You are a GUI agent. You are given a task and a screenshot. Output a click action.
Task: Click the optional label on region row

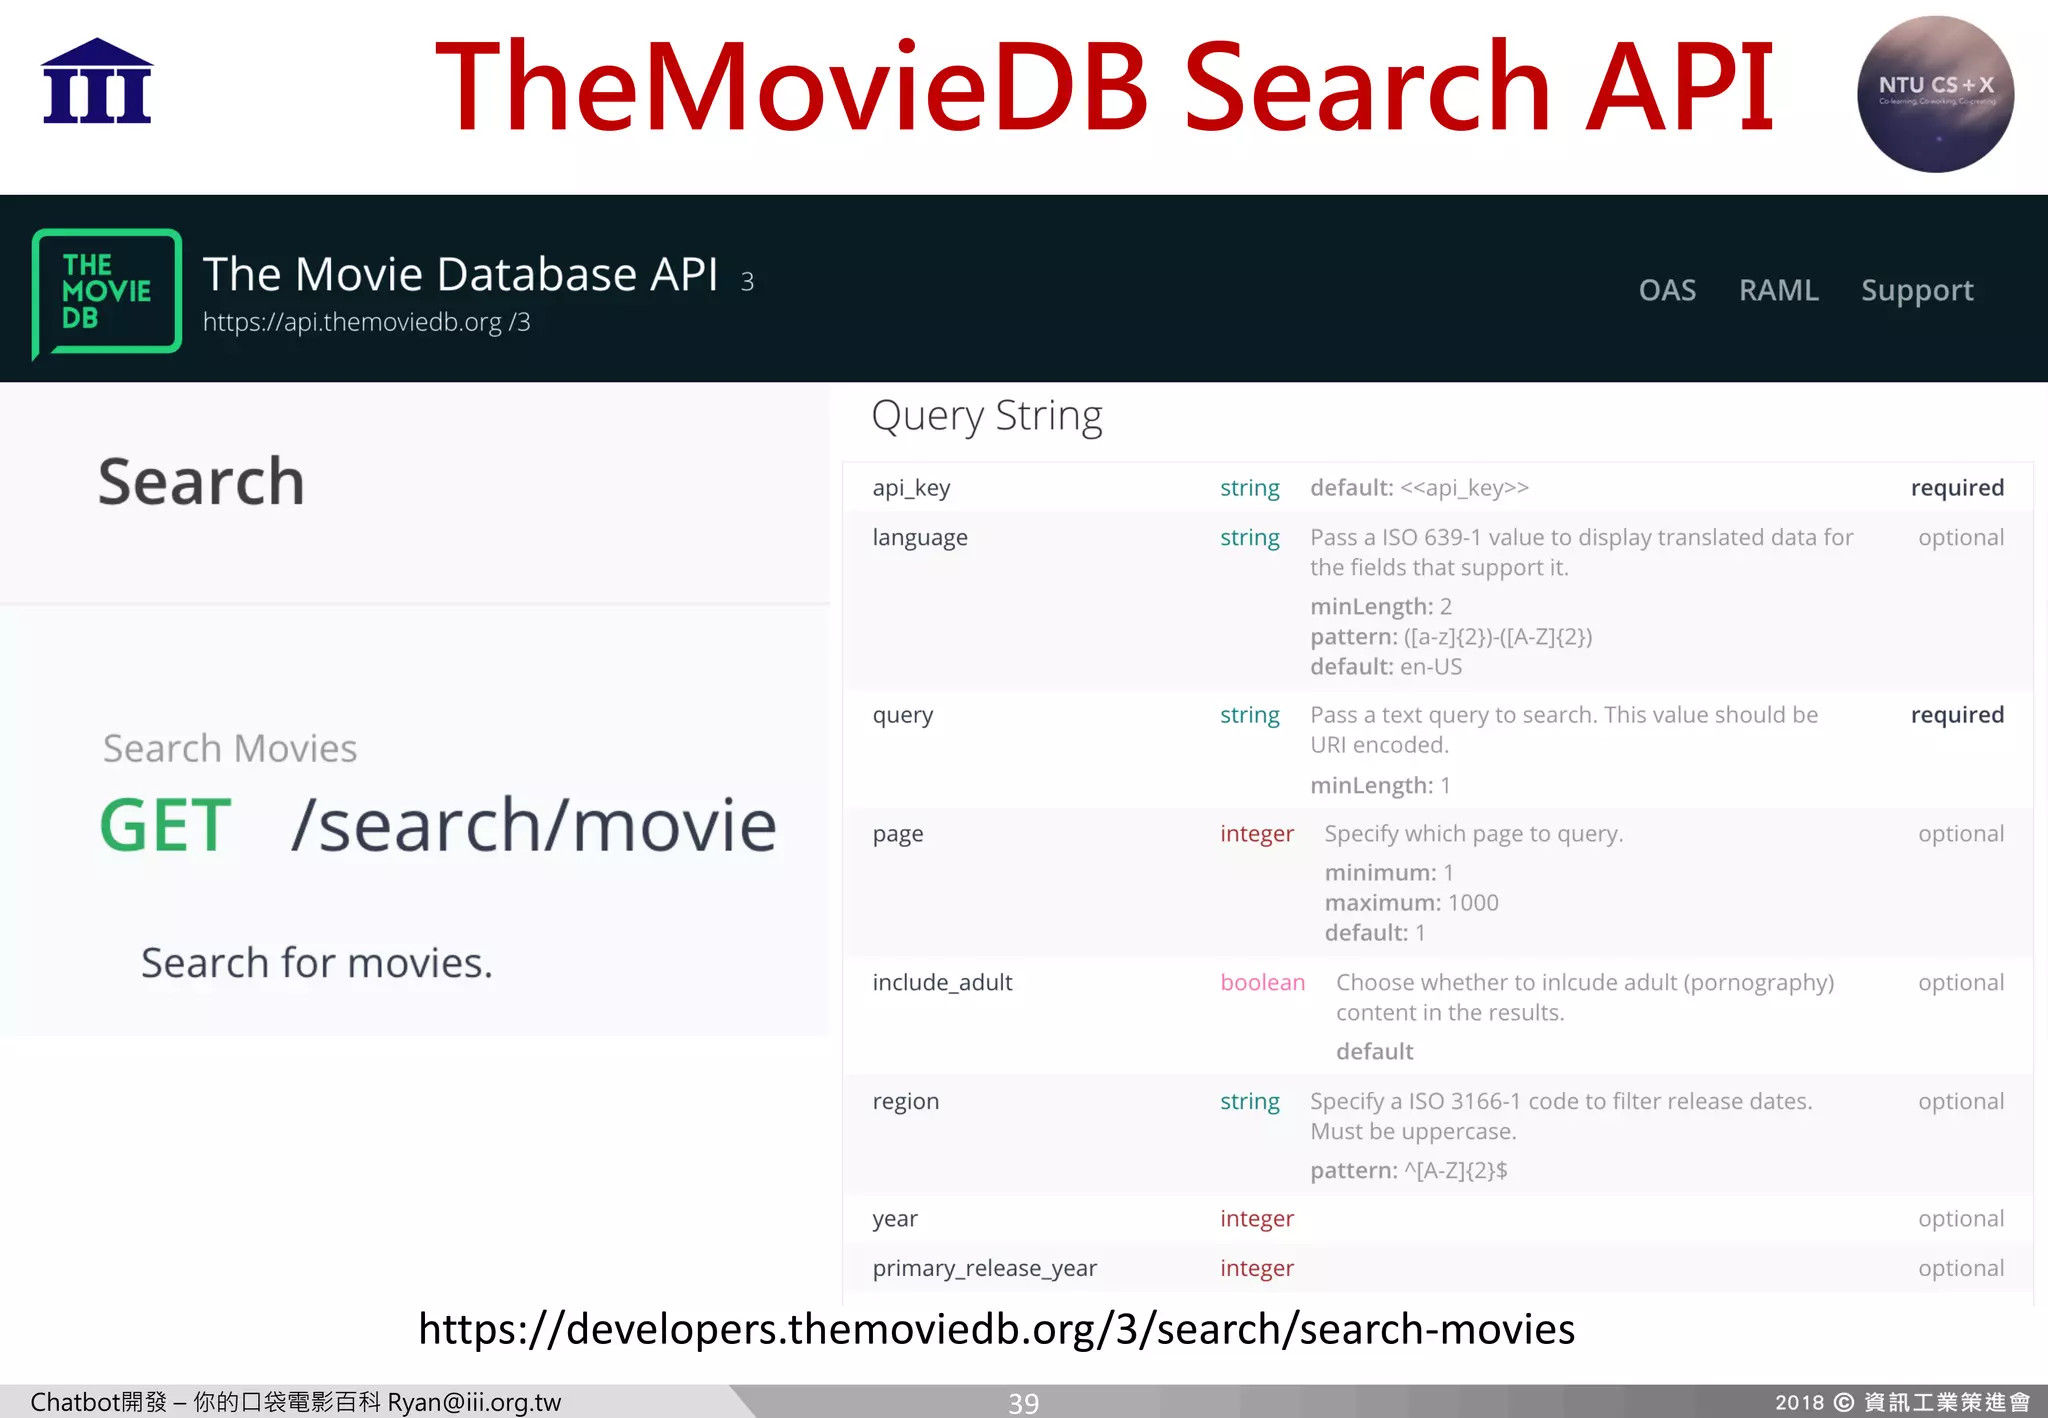click(x=1961, y=1102)
